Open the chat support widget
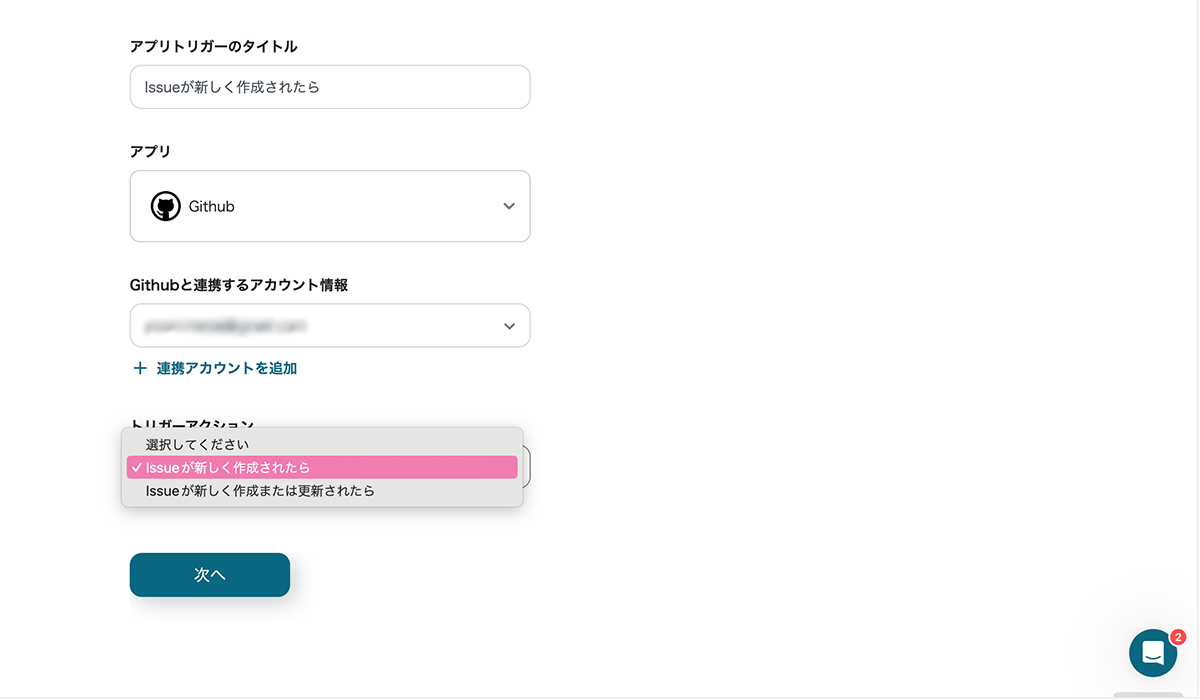This screenshot has height=700, width=1200. [x=1152, y=653]
